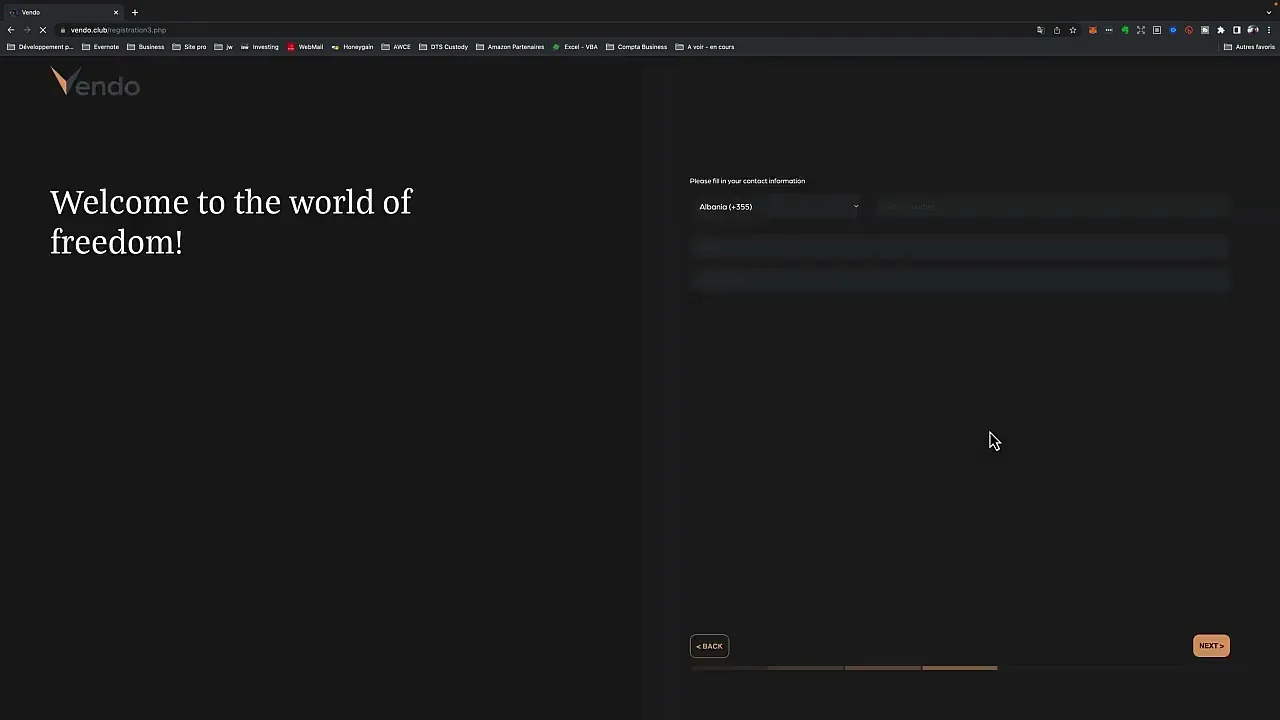
Task: Bookmark this page with the star
Action: click(x=1073, y=30)
